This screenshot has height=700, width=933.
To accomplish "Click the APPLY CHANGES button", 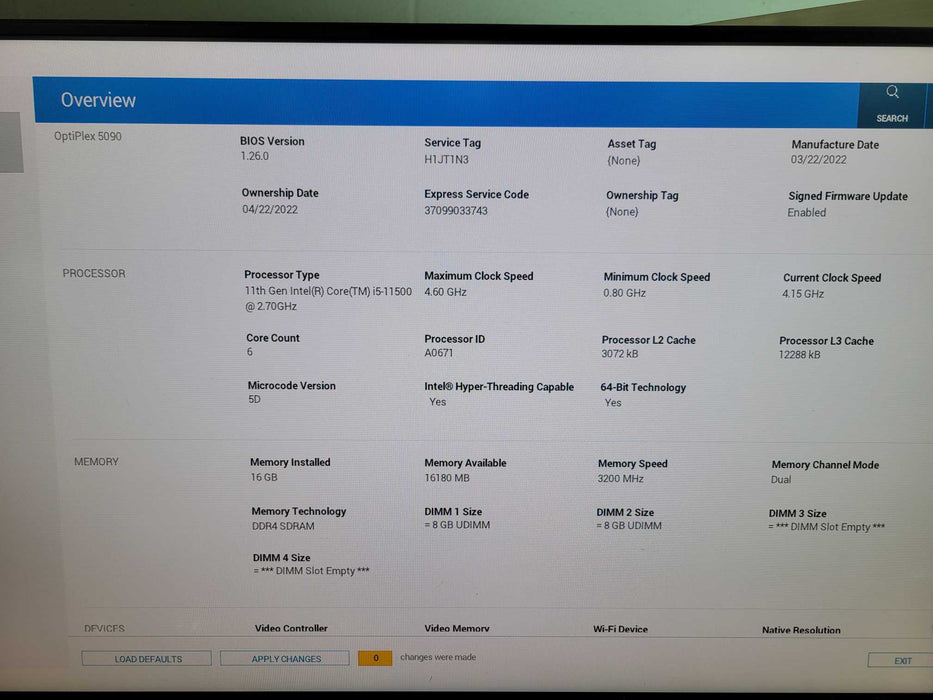I will [284, 658].
